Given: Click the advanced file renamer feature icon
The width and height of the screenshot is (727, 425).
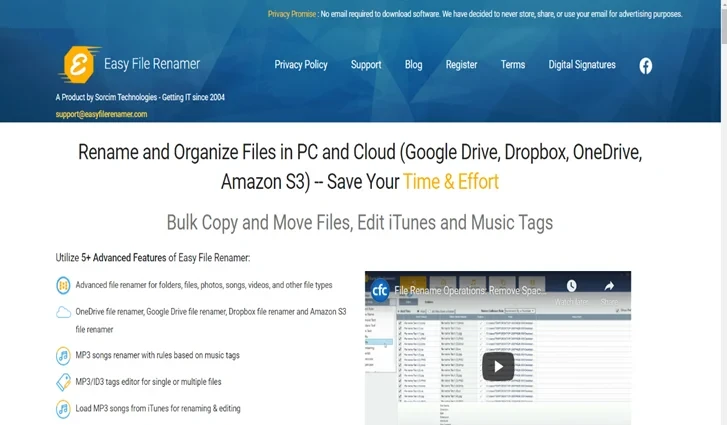Looking at the screenshot, I should 63,285.
